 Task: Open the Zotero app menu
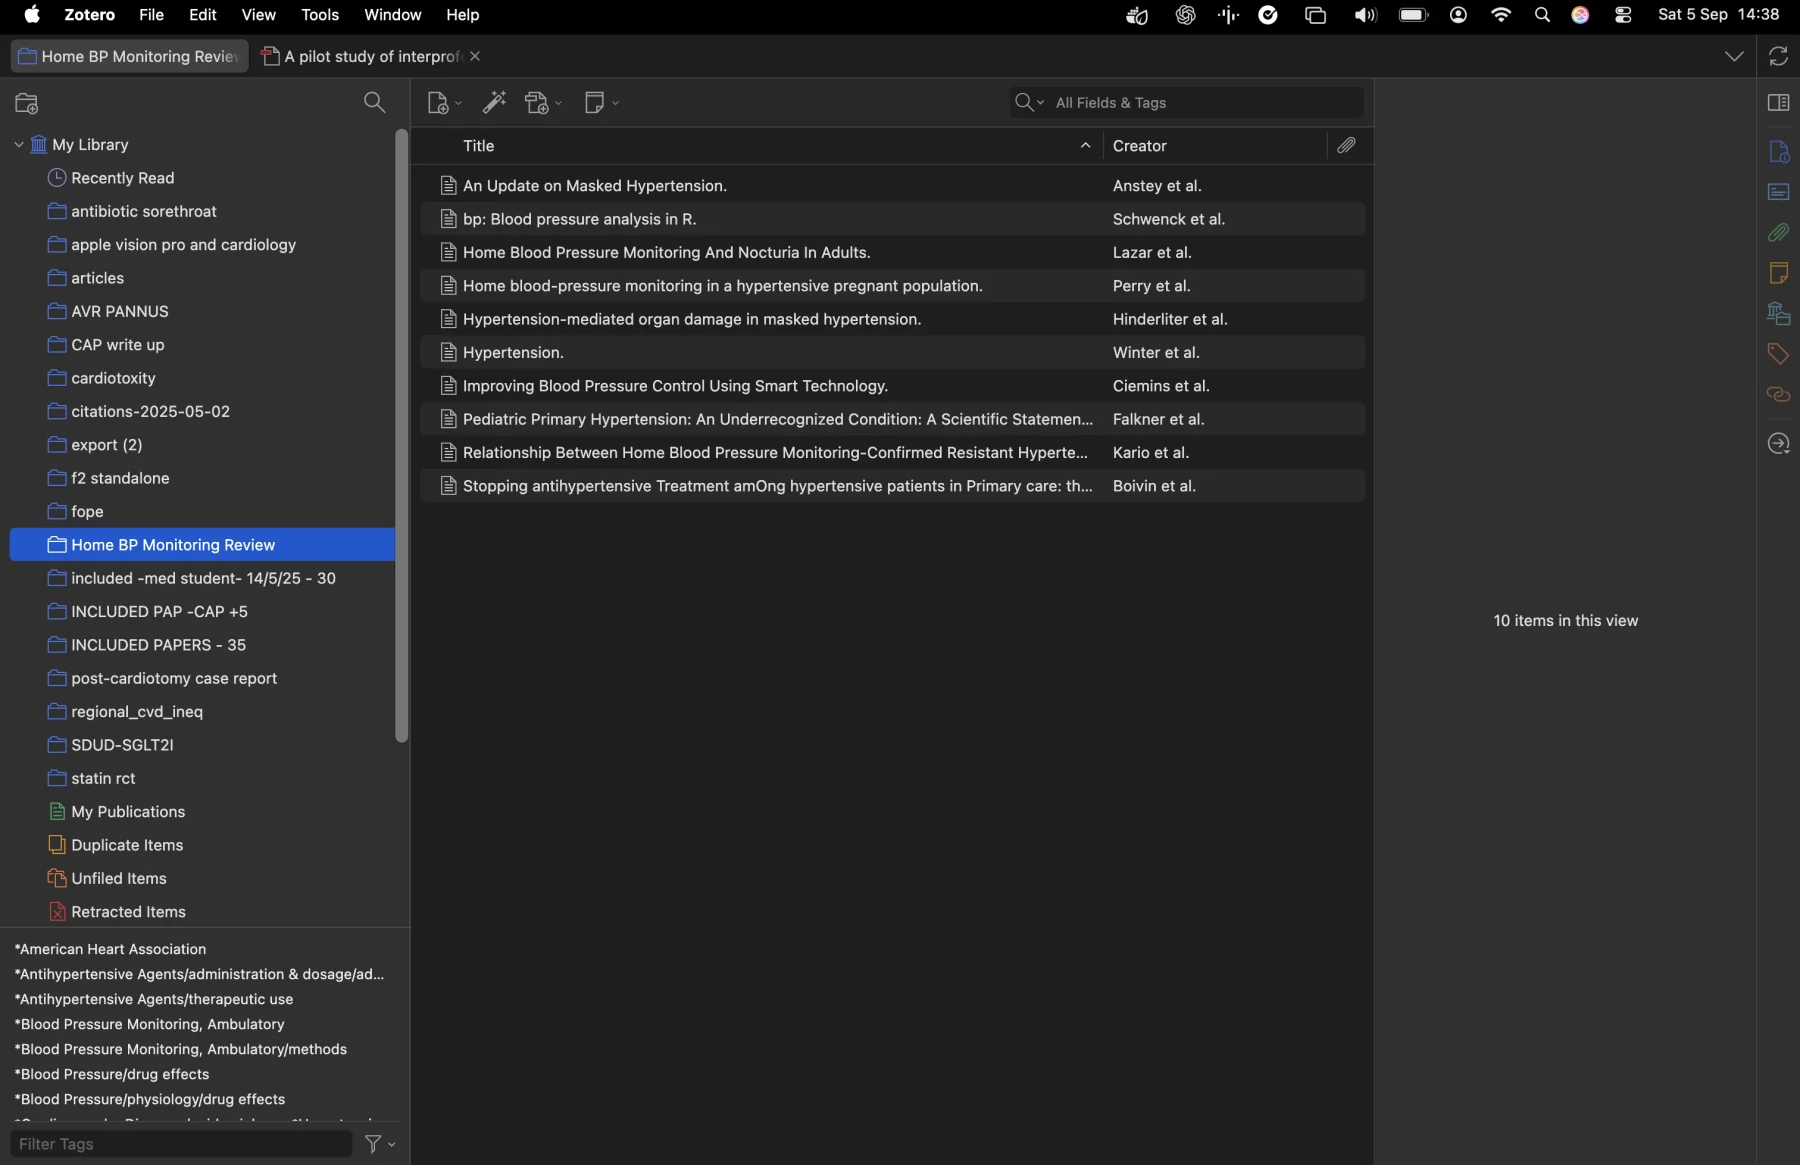(x=89, y=15)
